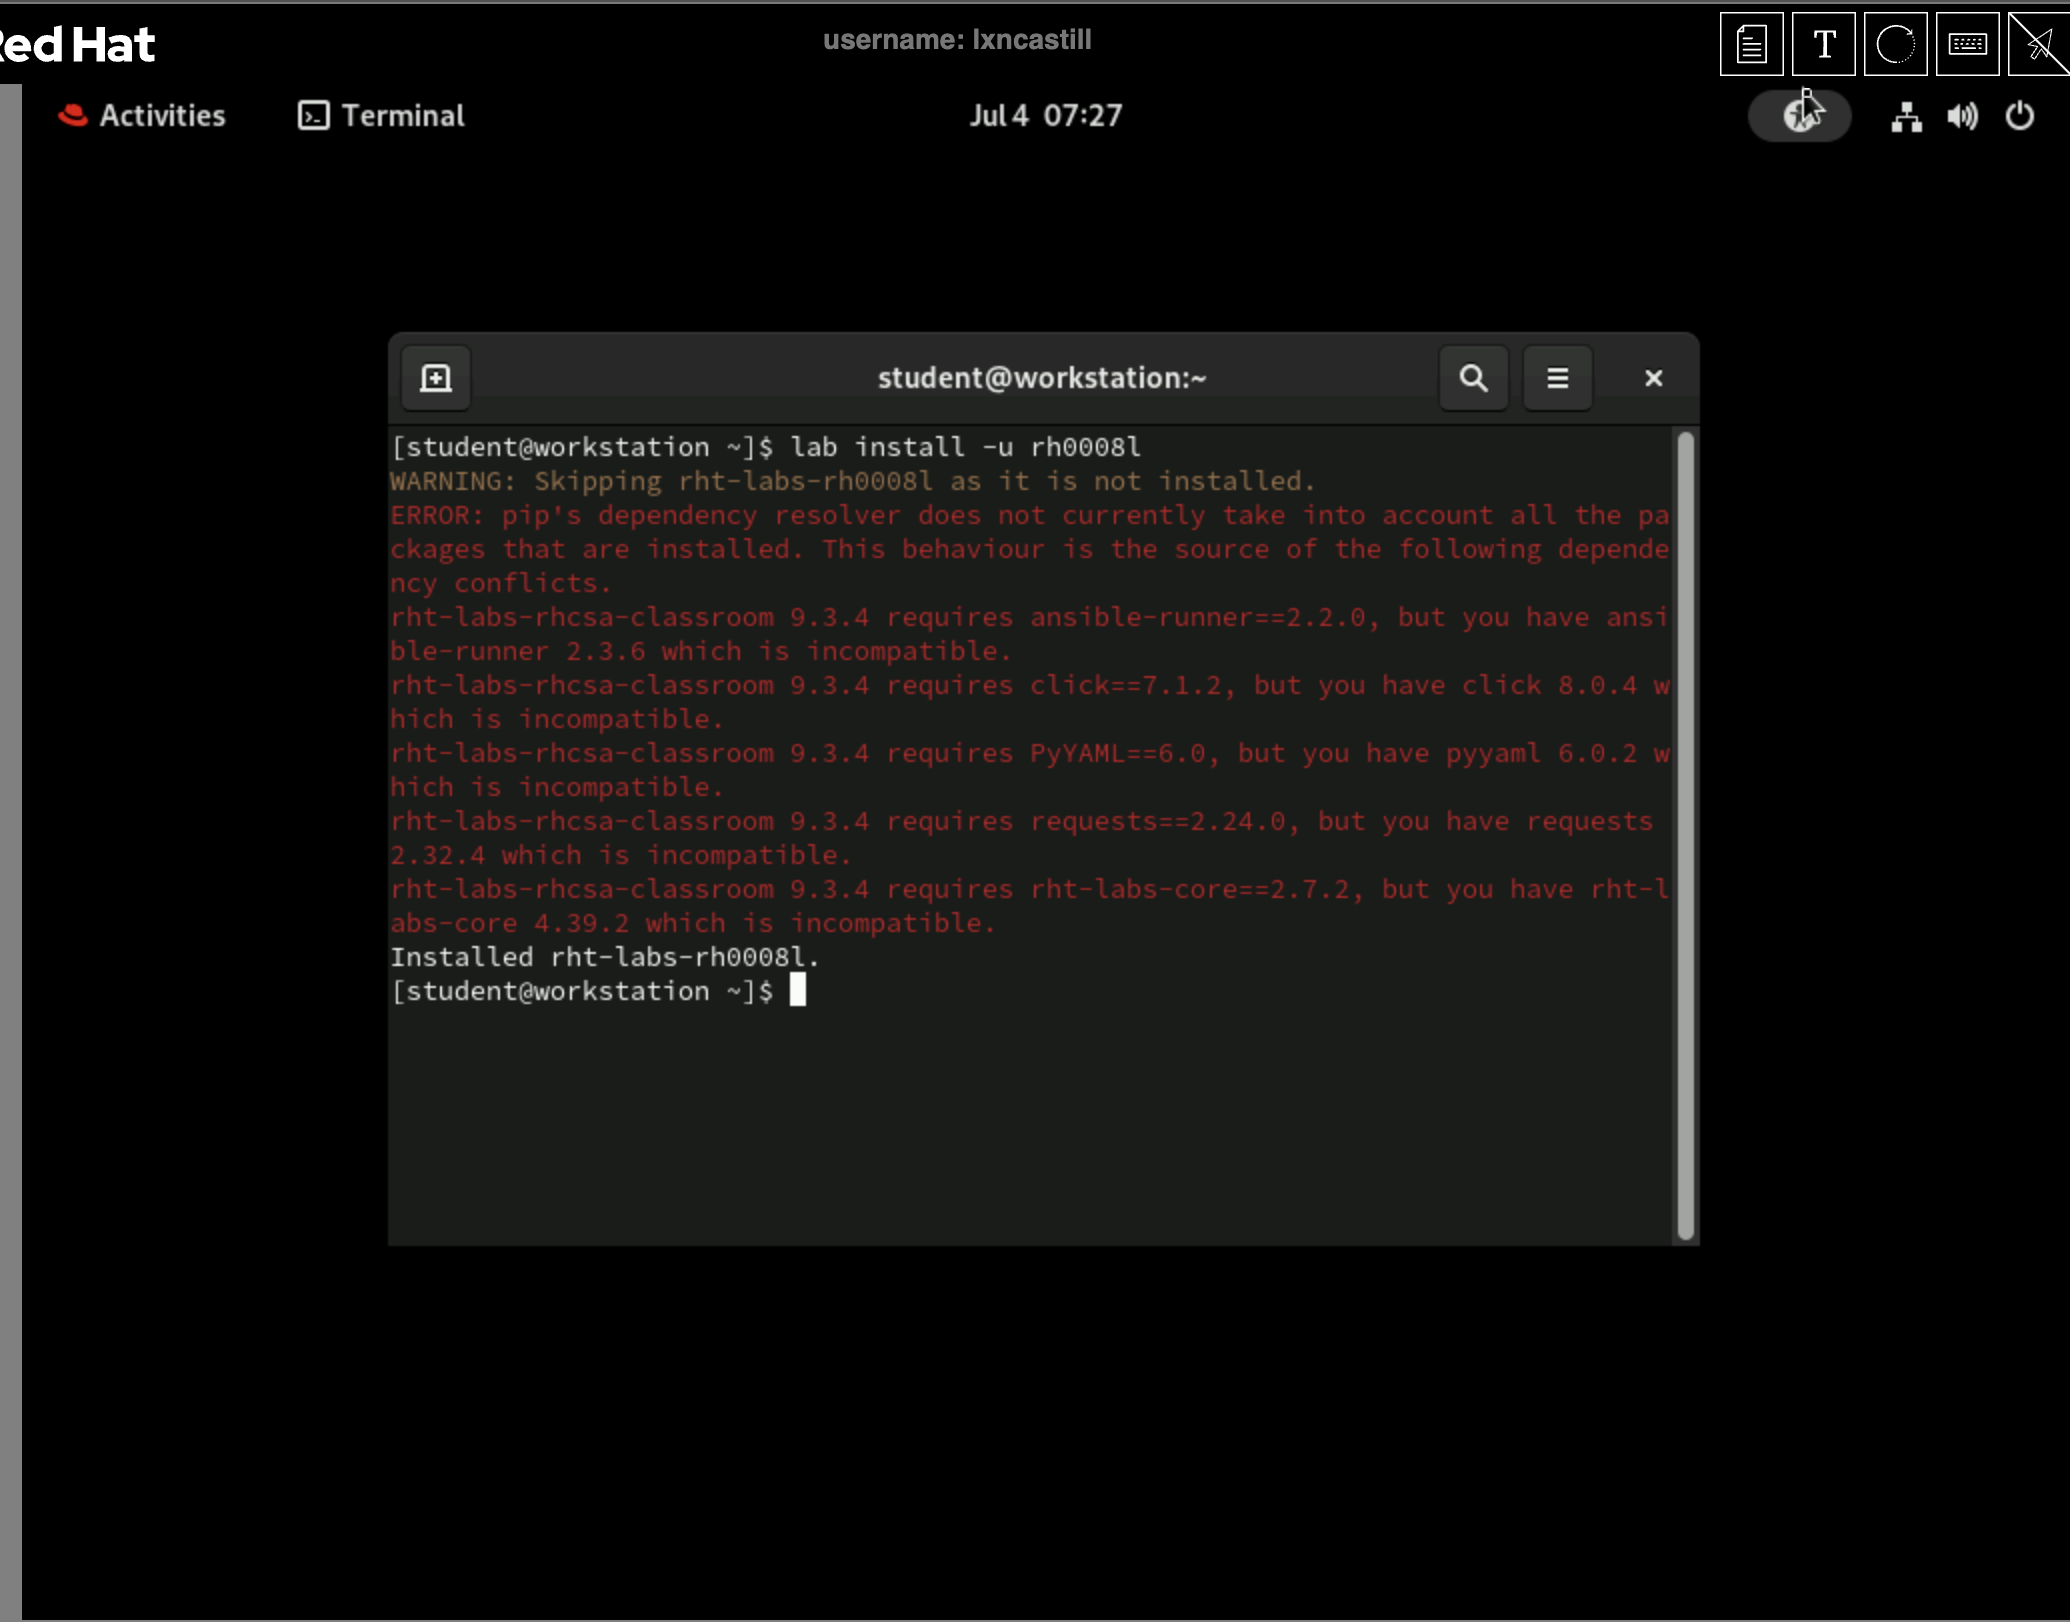Click the circular refresh icon
This screenshot has height=1622, width=2070.
(x=1895, y=44)
